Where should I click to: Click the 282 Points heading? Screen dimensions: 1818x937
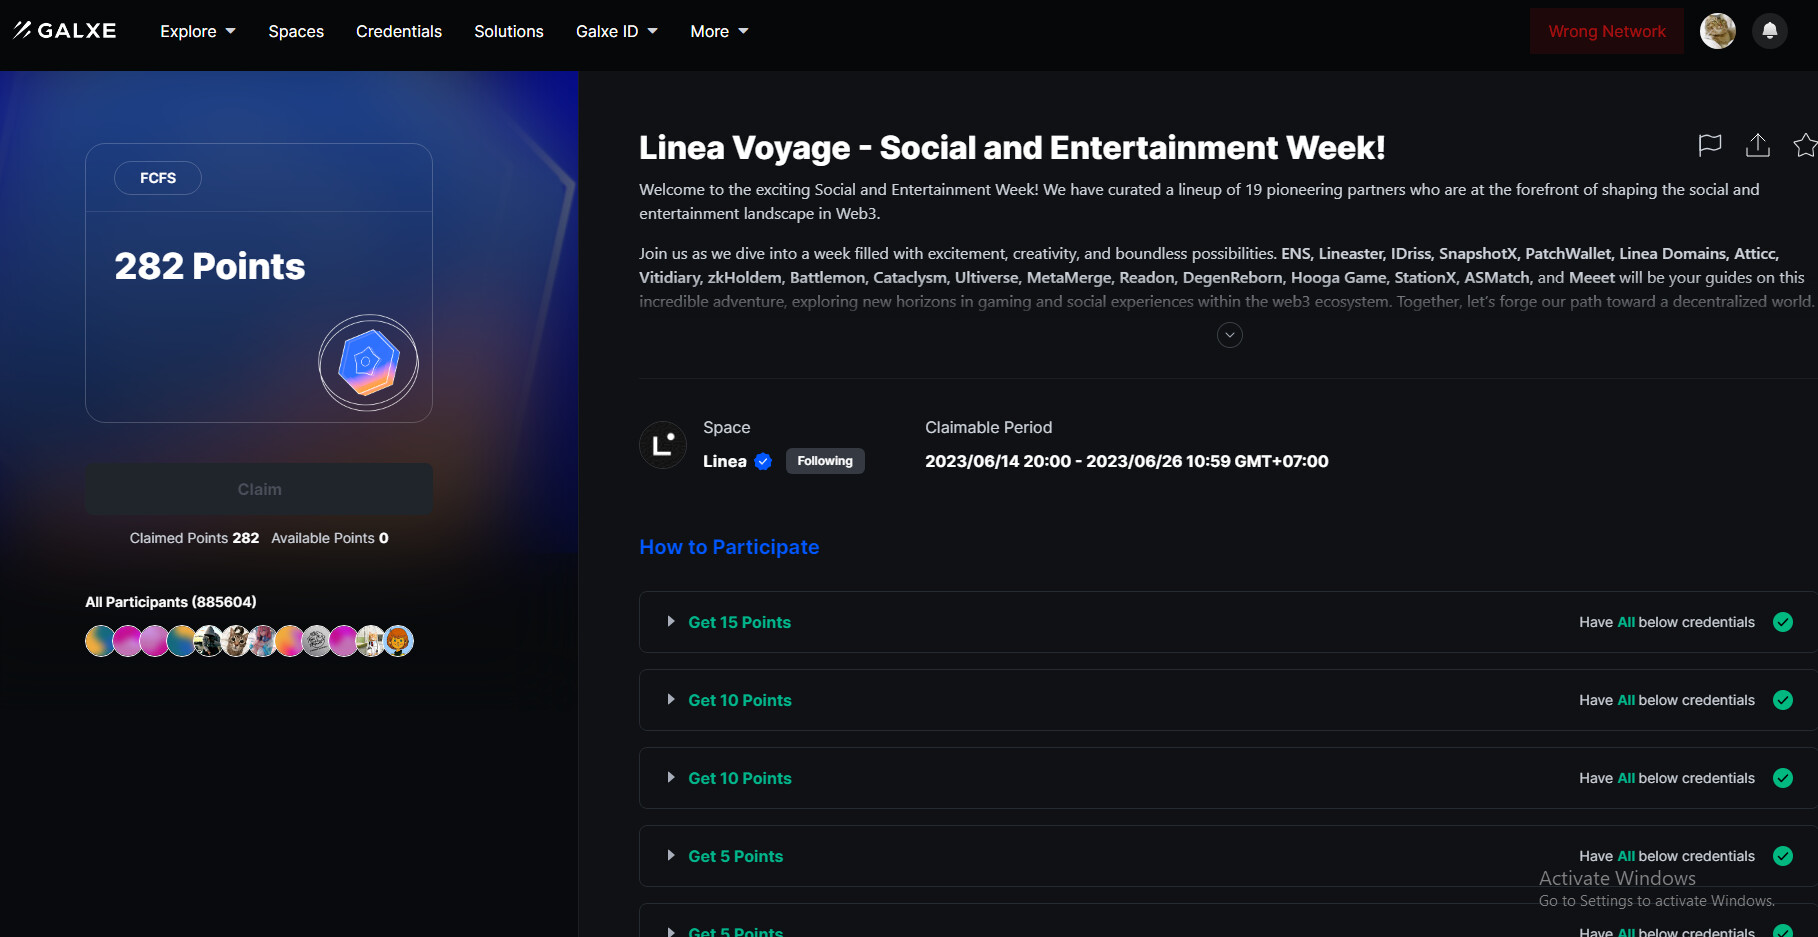210,266
